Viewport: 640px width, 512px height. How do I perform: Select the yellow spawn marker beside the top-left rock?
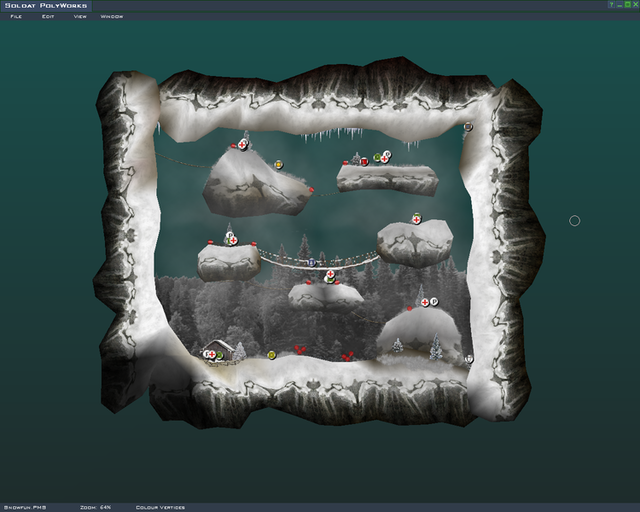(x=278, y=165)
